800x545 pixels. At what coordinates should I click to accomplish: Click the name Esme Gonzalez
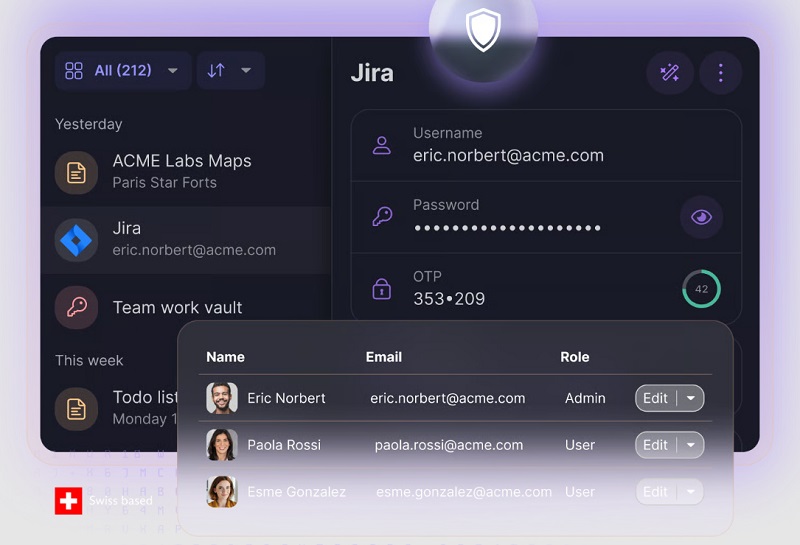coord(296,492)
